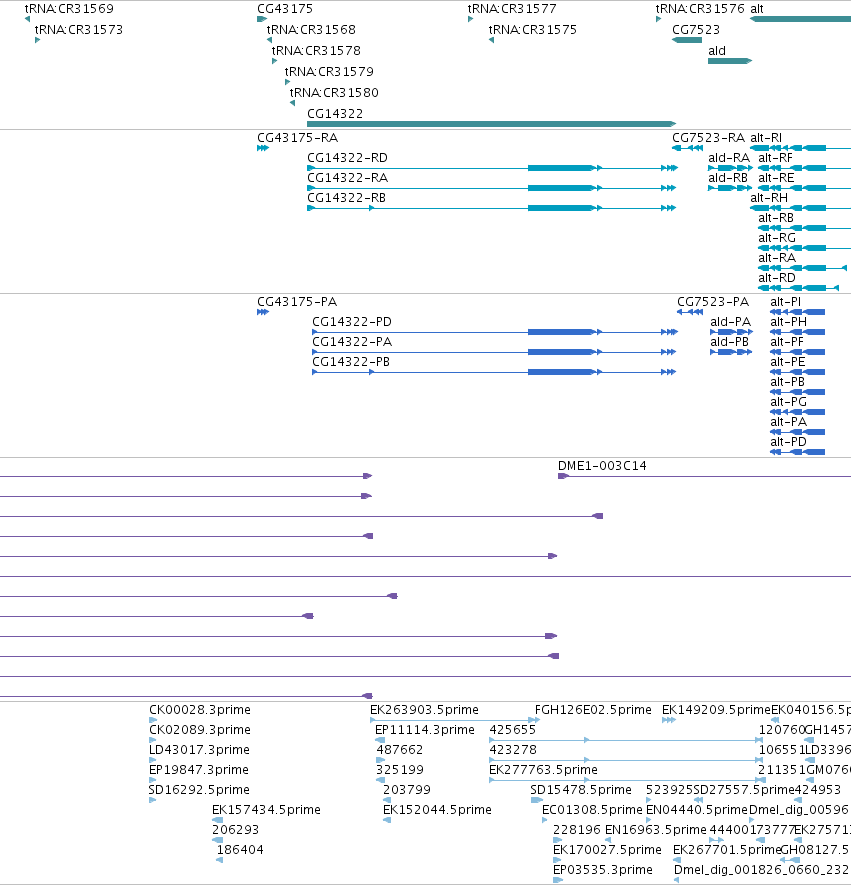Click the tRNA:CR31576 gene label

[700, 8]
